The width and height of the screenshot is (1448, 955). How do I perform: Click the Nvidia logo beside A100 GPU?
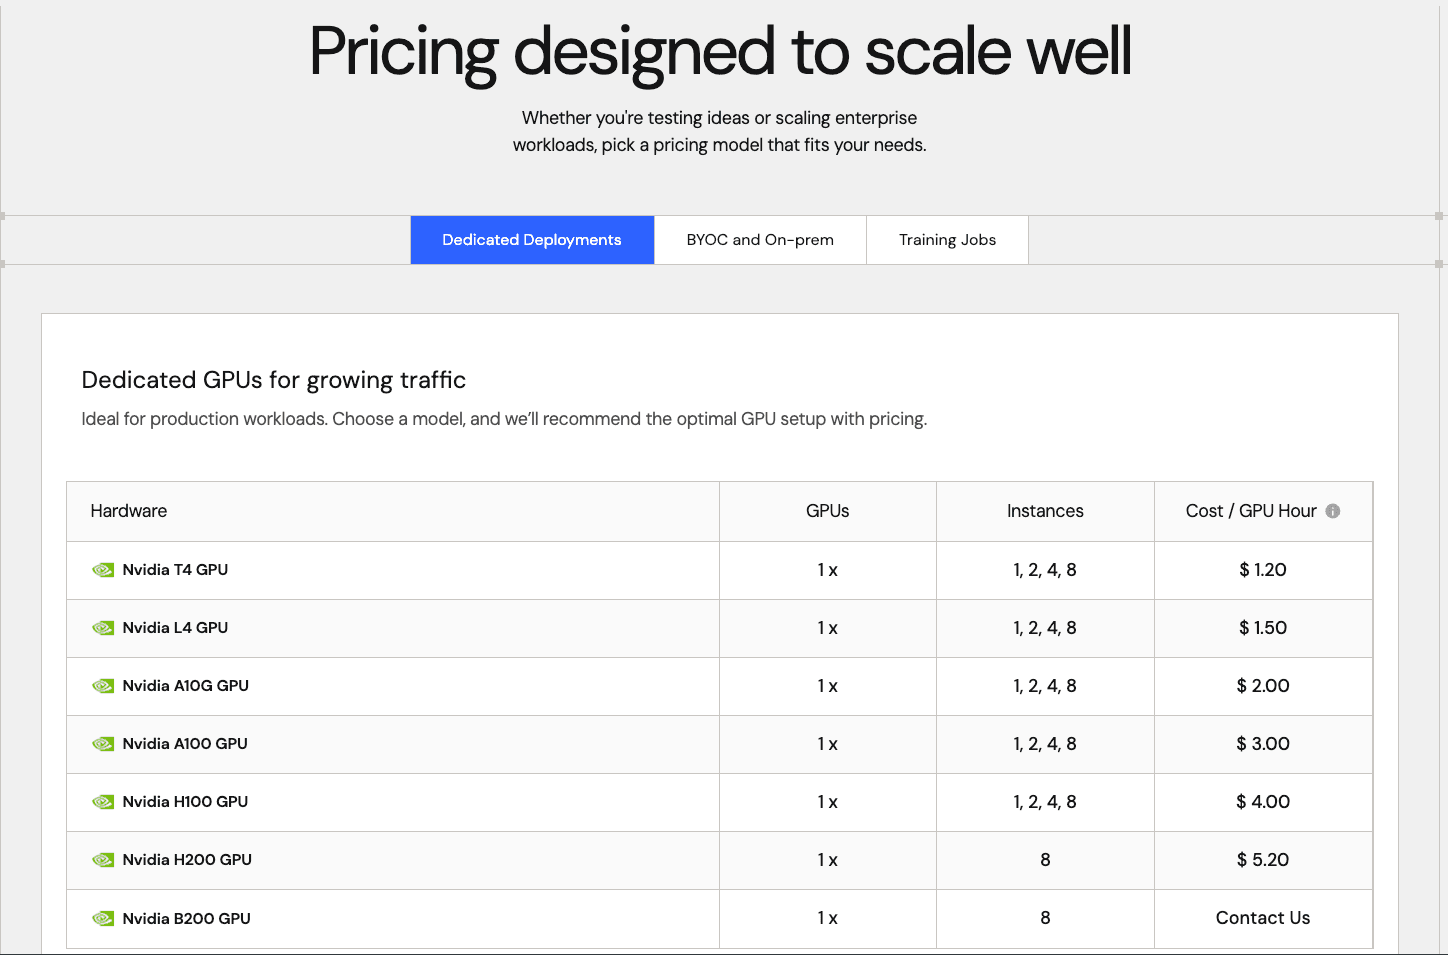pos(103,744)
